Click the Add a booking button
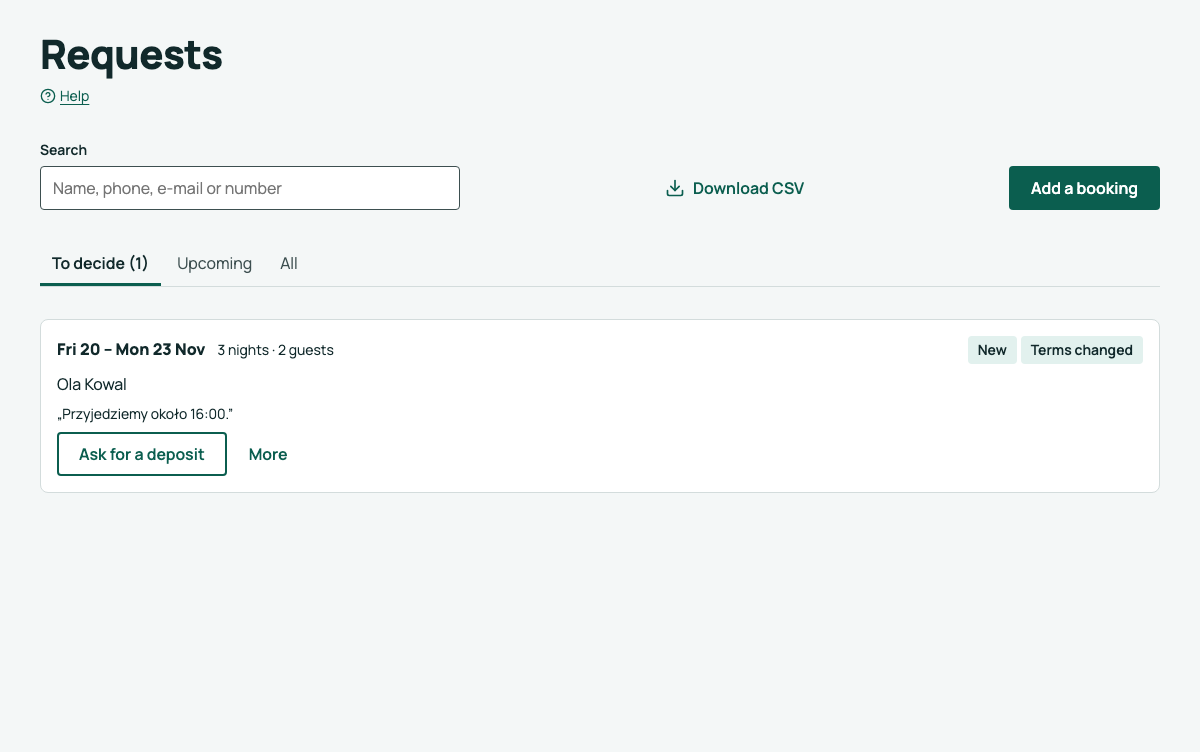 (1084, 188)
